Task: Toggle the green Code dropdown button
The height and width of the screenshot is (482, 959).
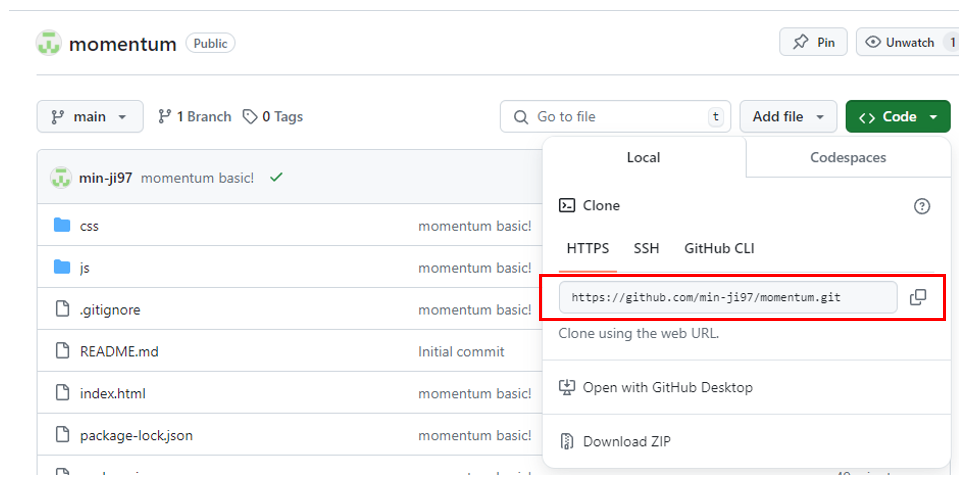Action: (x=898, y=116)
